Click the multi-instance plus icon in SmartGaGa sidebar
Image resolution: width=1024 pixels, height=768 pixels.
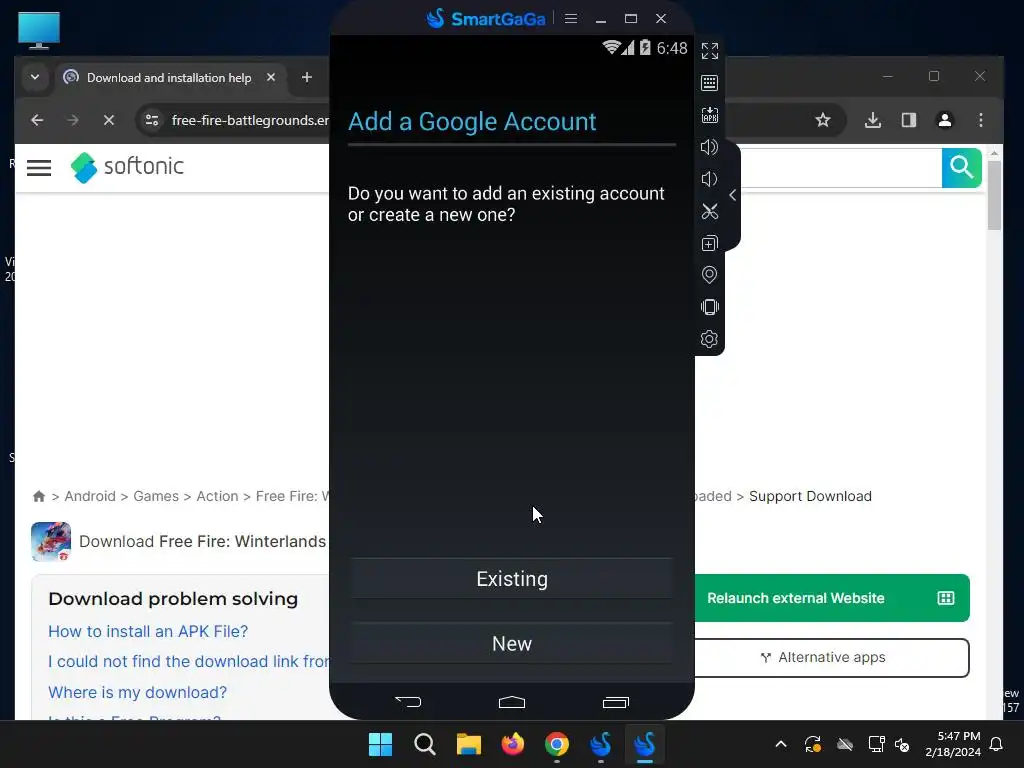click(709, 243)
